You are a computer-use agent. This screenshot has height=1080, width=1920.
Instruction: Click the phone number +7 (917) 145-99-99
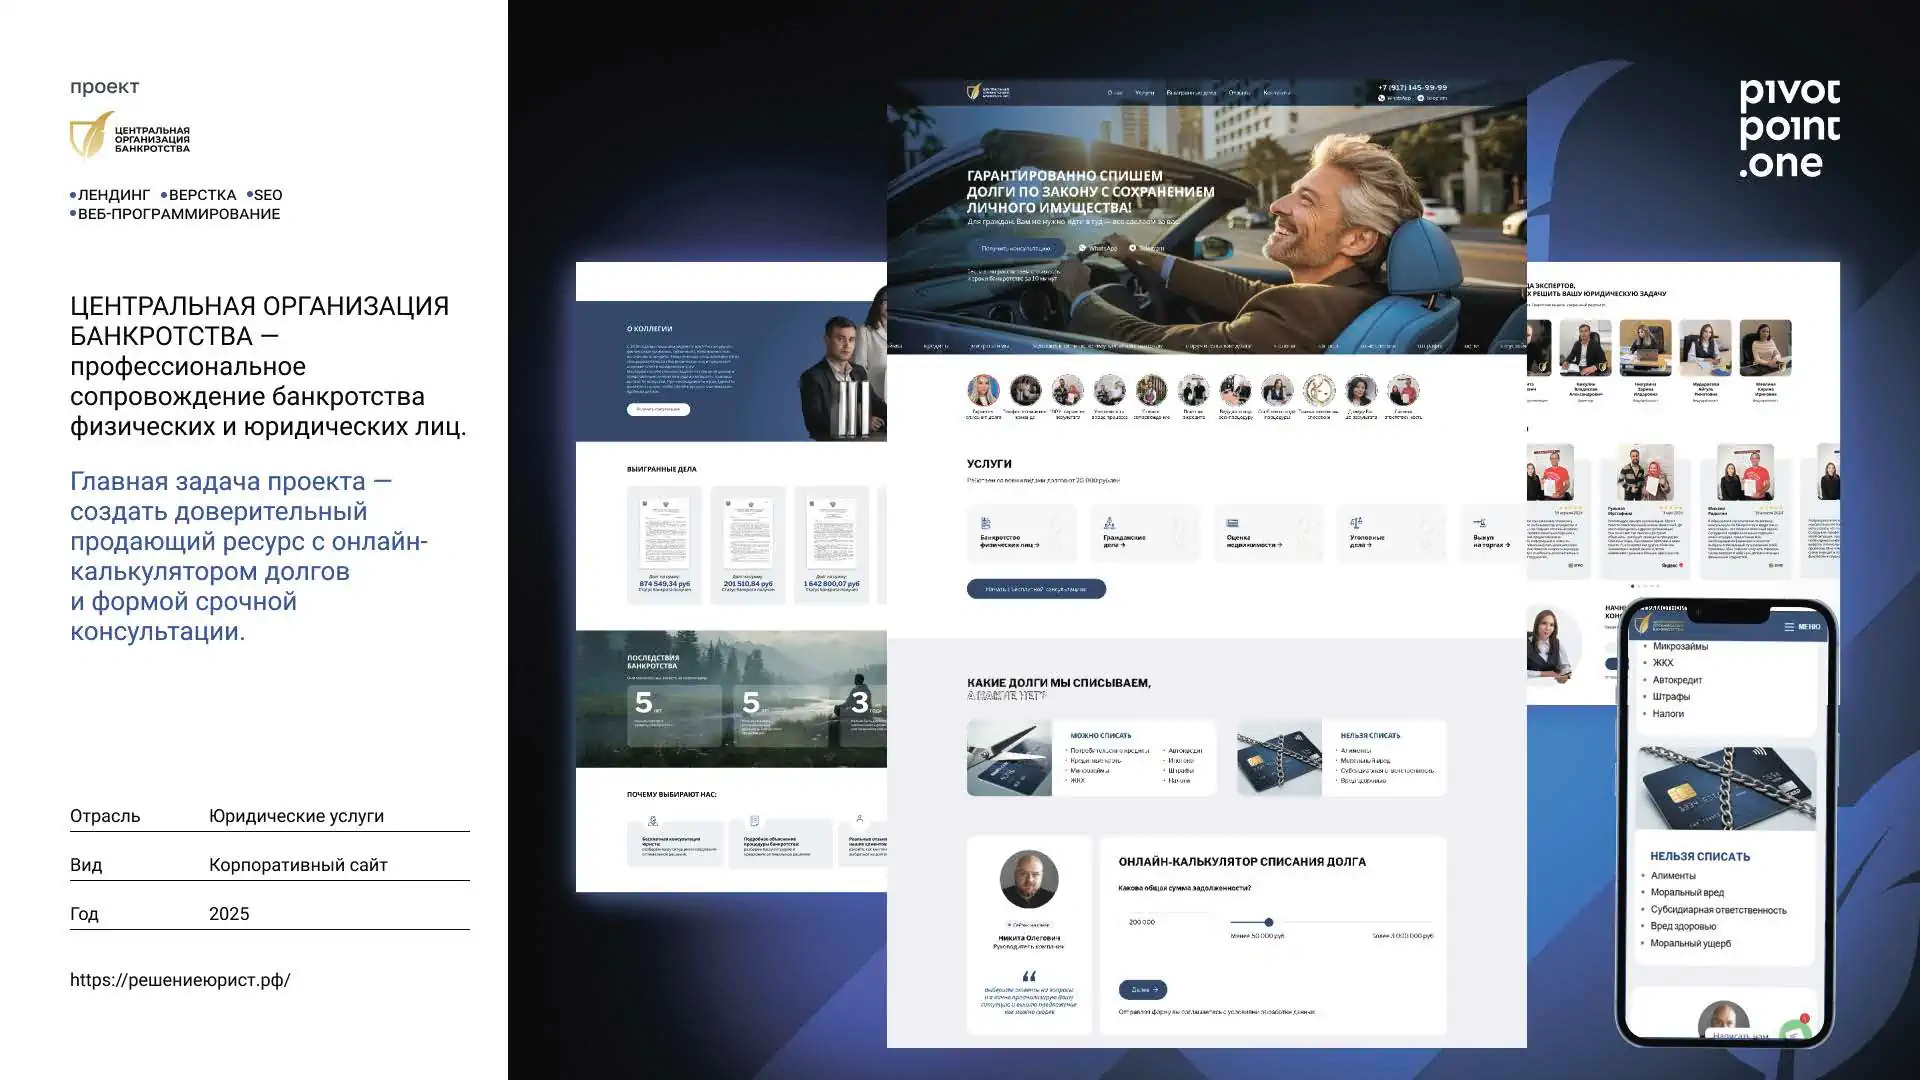(1412, 87)
